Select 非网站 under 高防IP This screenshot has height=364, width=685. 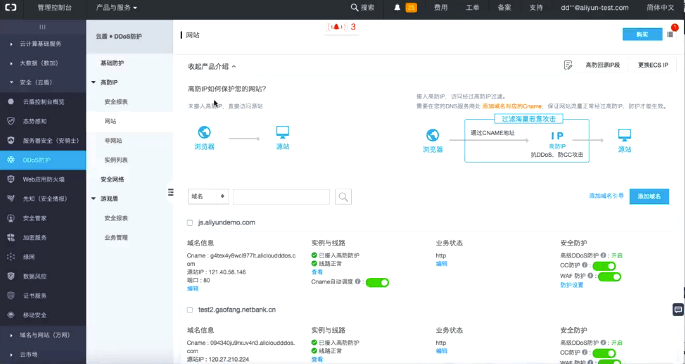(113, 141)
